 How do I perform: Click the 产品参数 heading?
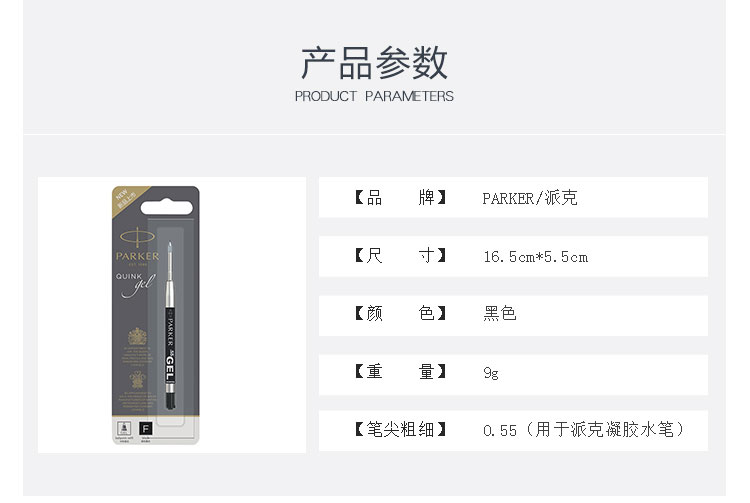374,63
